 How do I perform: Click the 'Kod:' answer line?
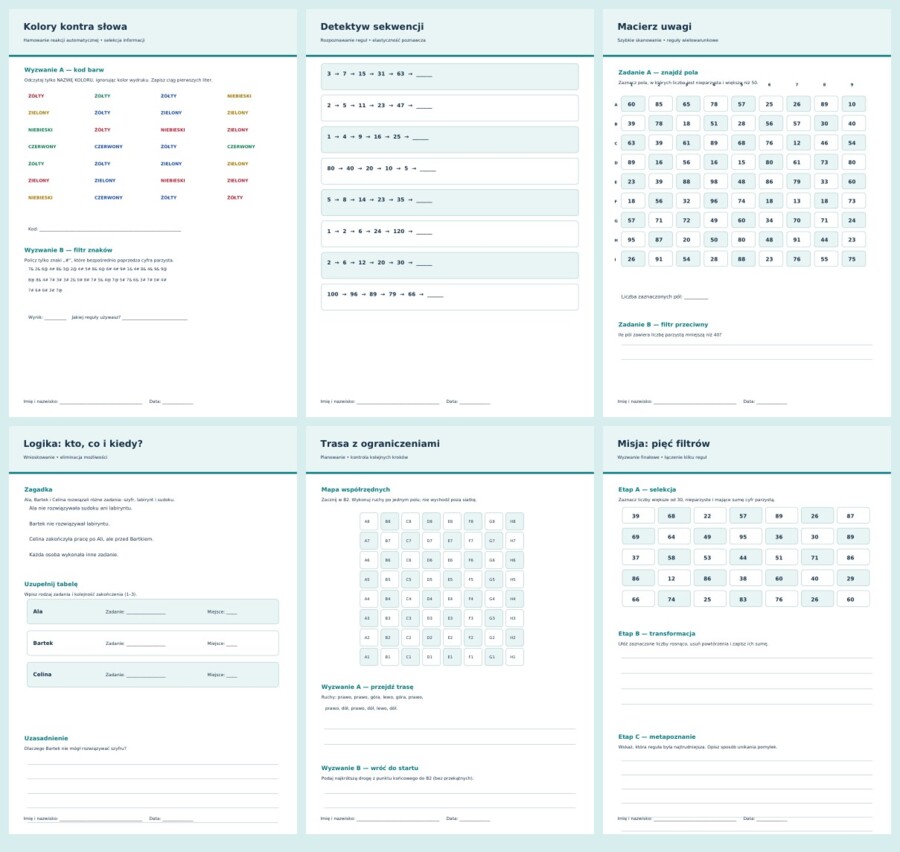pos(110,229)
